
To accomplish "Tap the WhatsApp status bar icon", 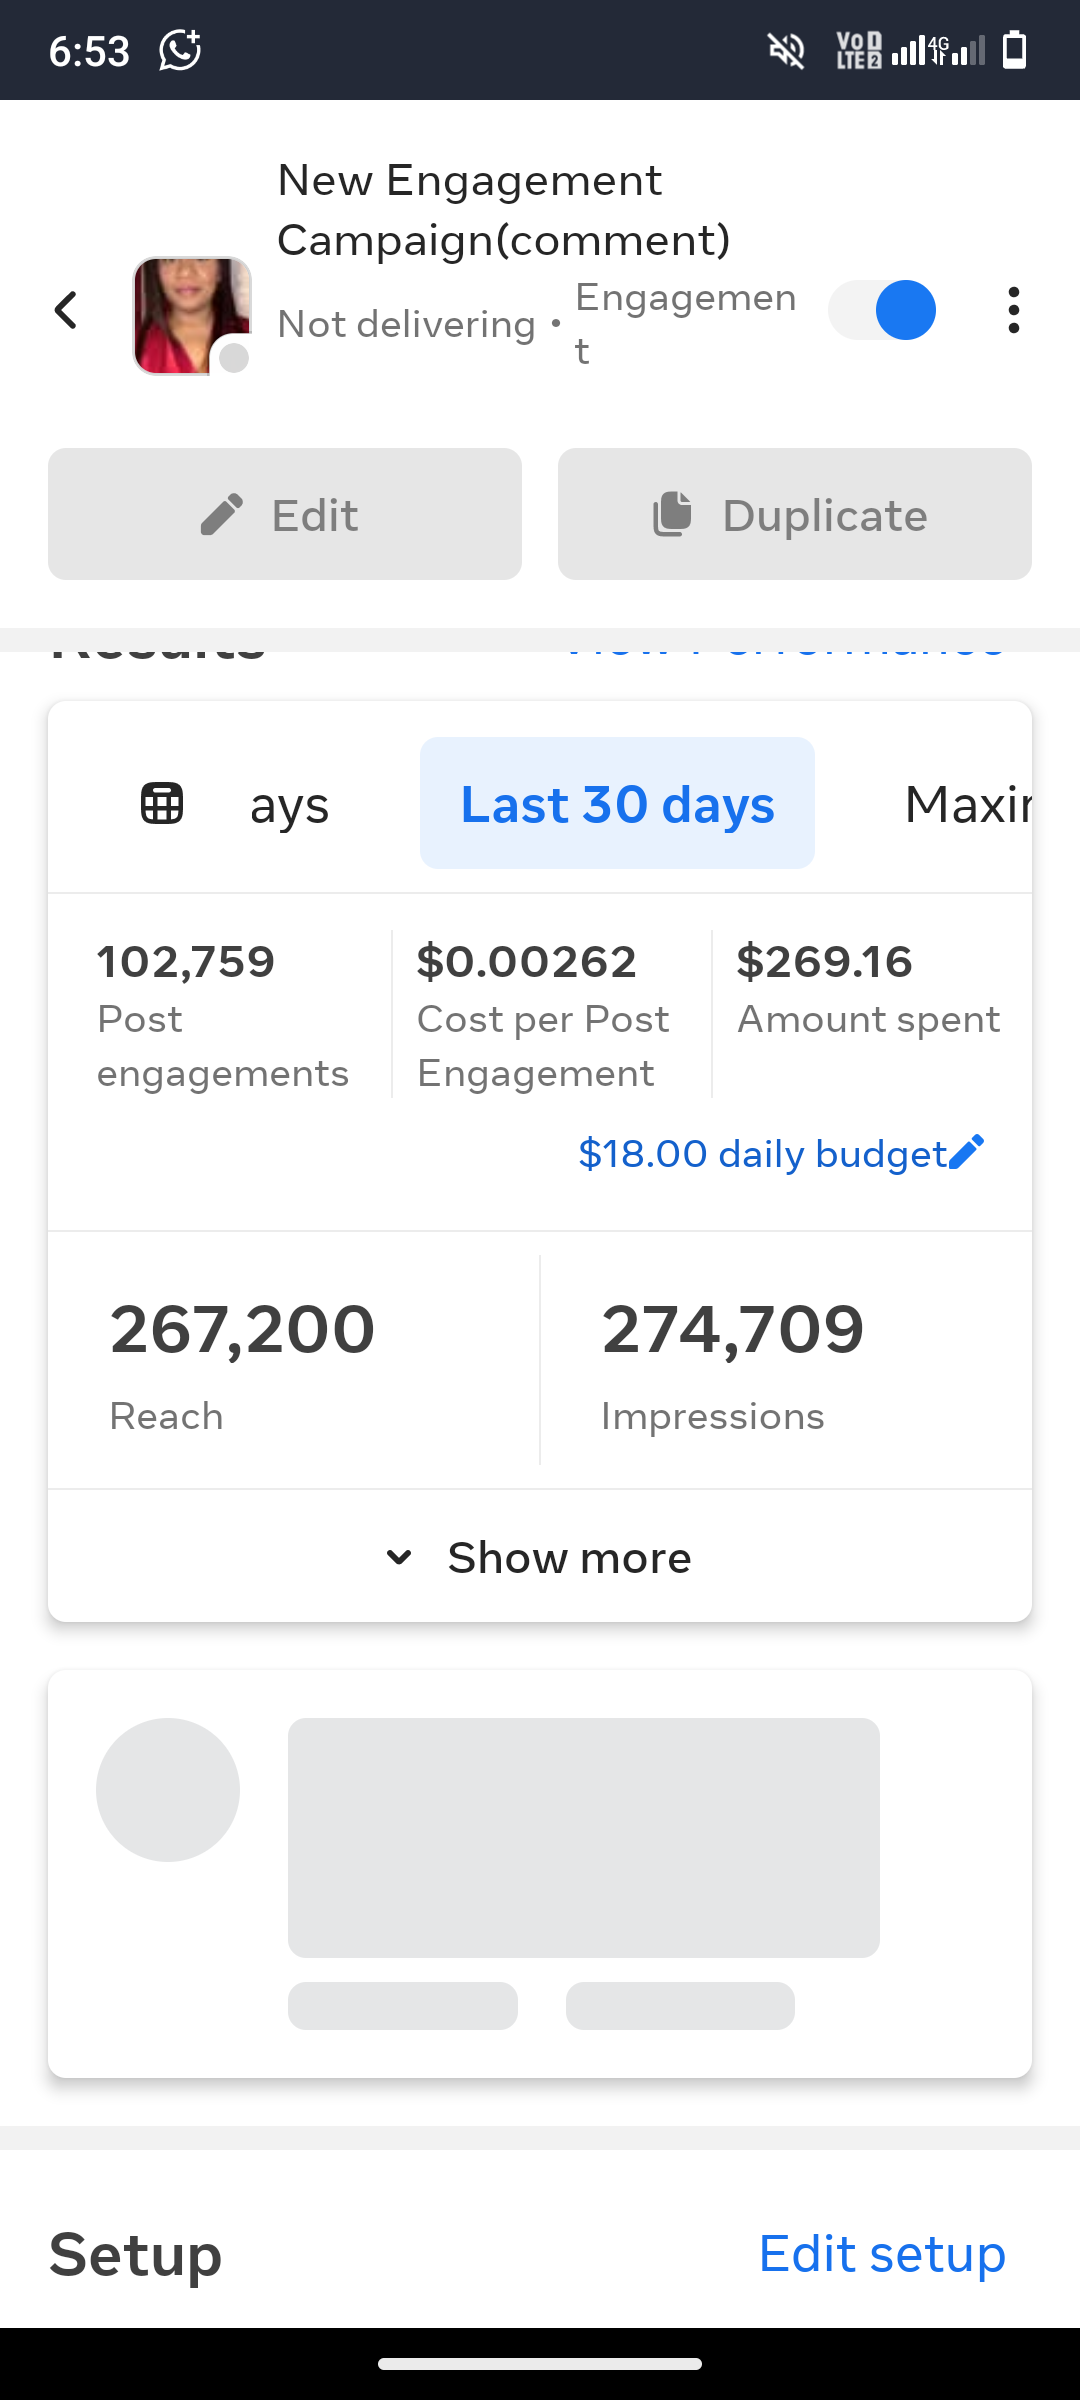I will click(180, 50).
